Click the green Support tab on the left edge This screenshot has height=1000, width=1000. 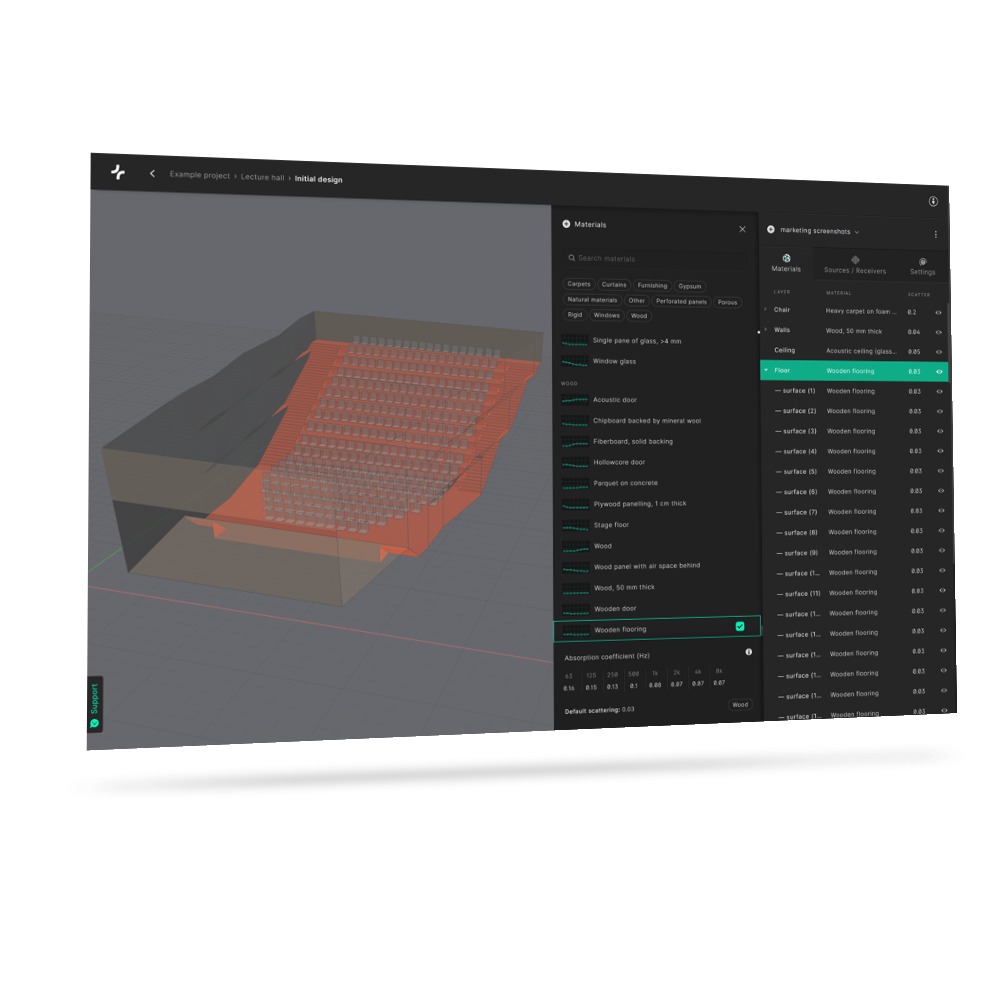[93, 701]
